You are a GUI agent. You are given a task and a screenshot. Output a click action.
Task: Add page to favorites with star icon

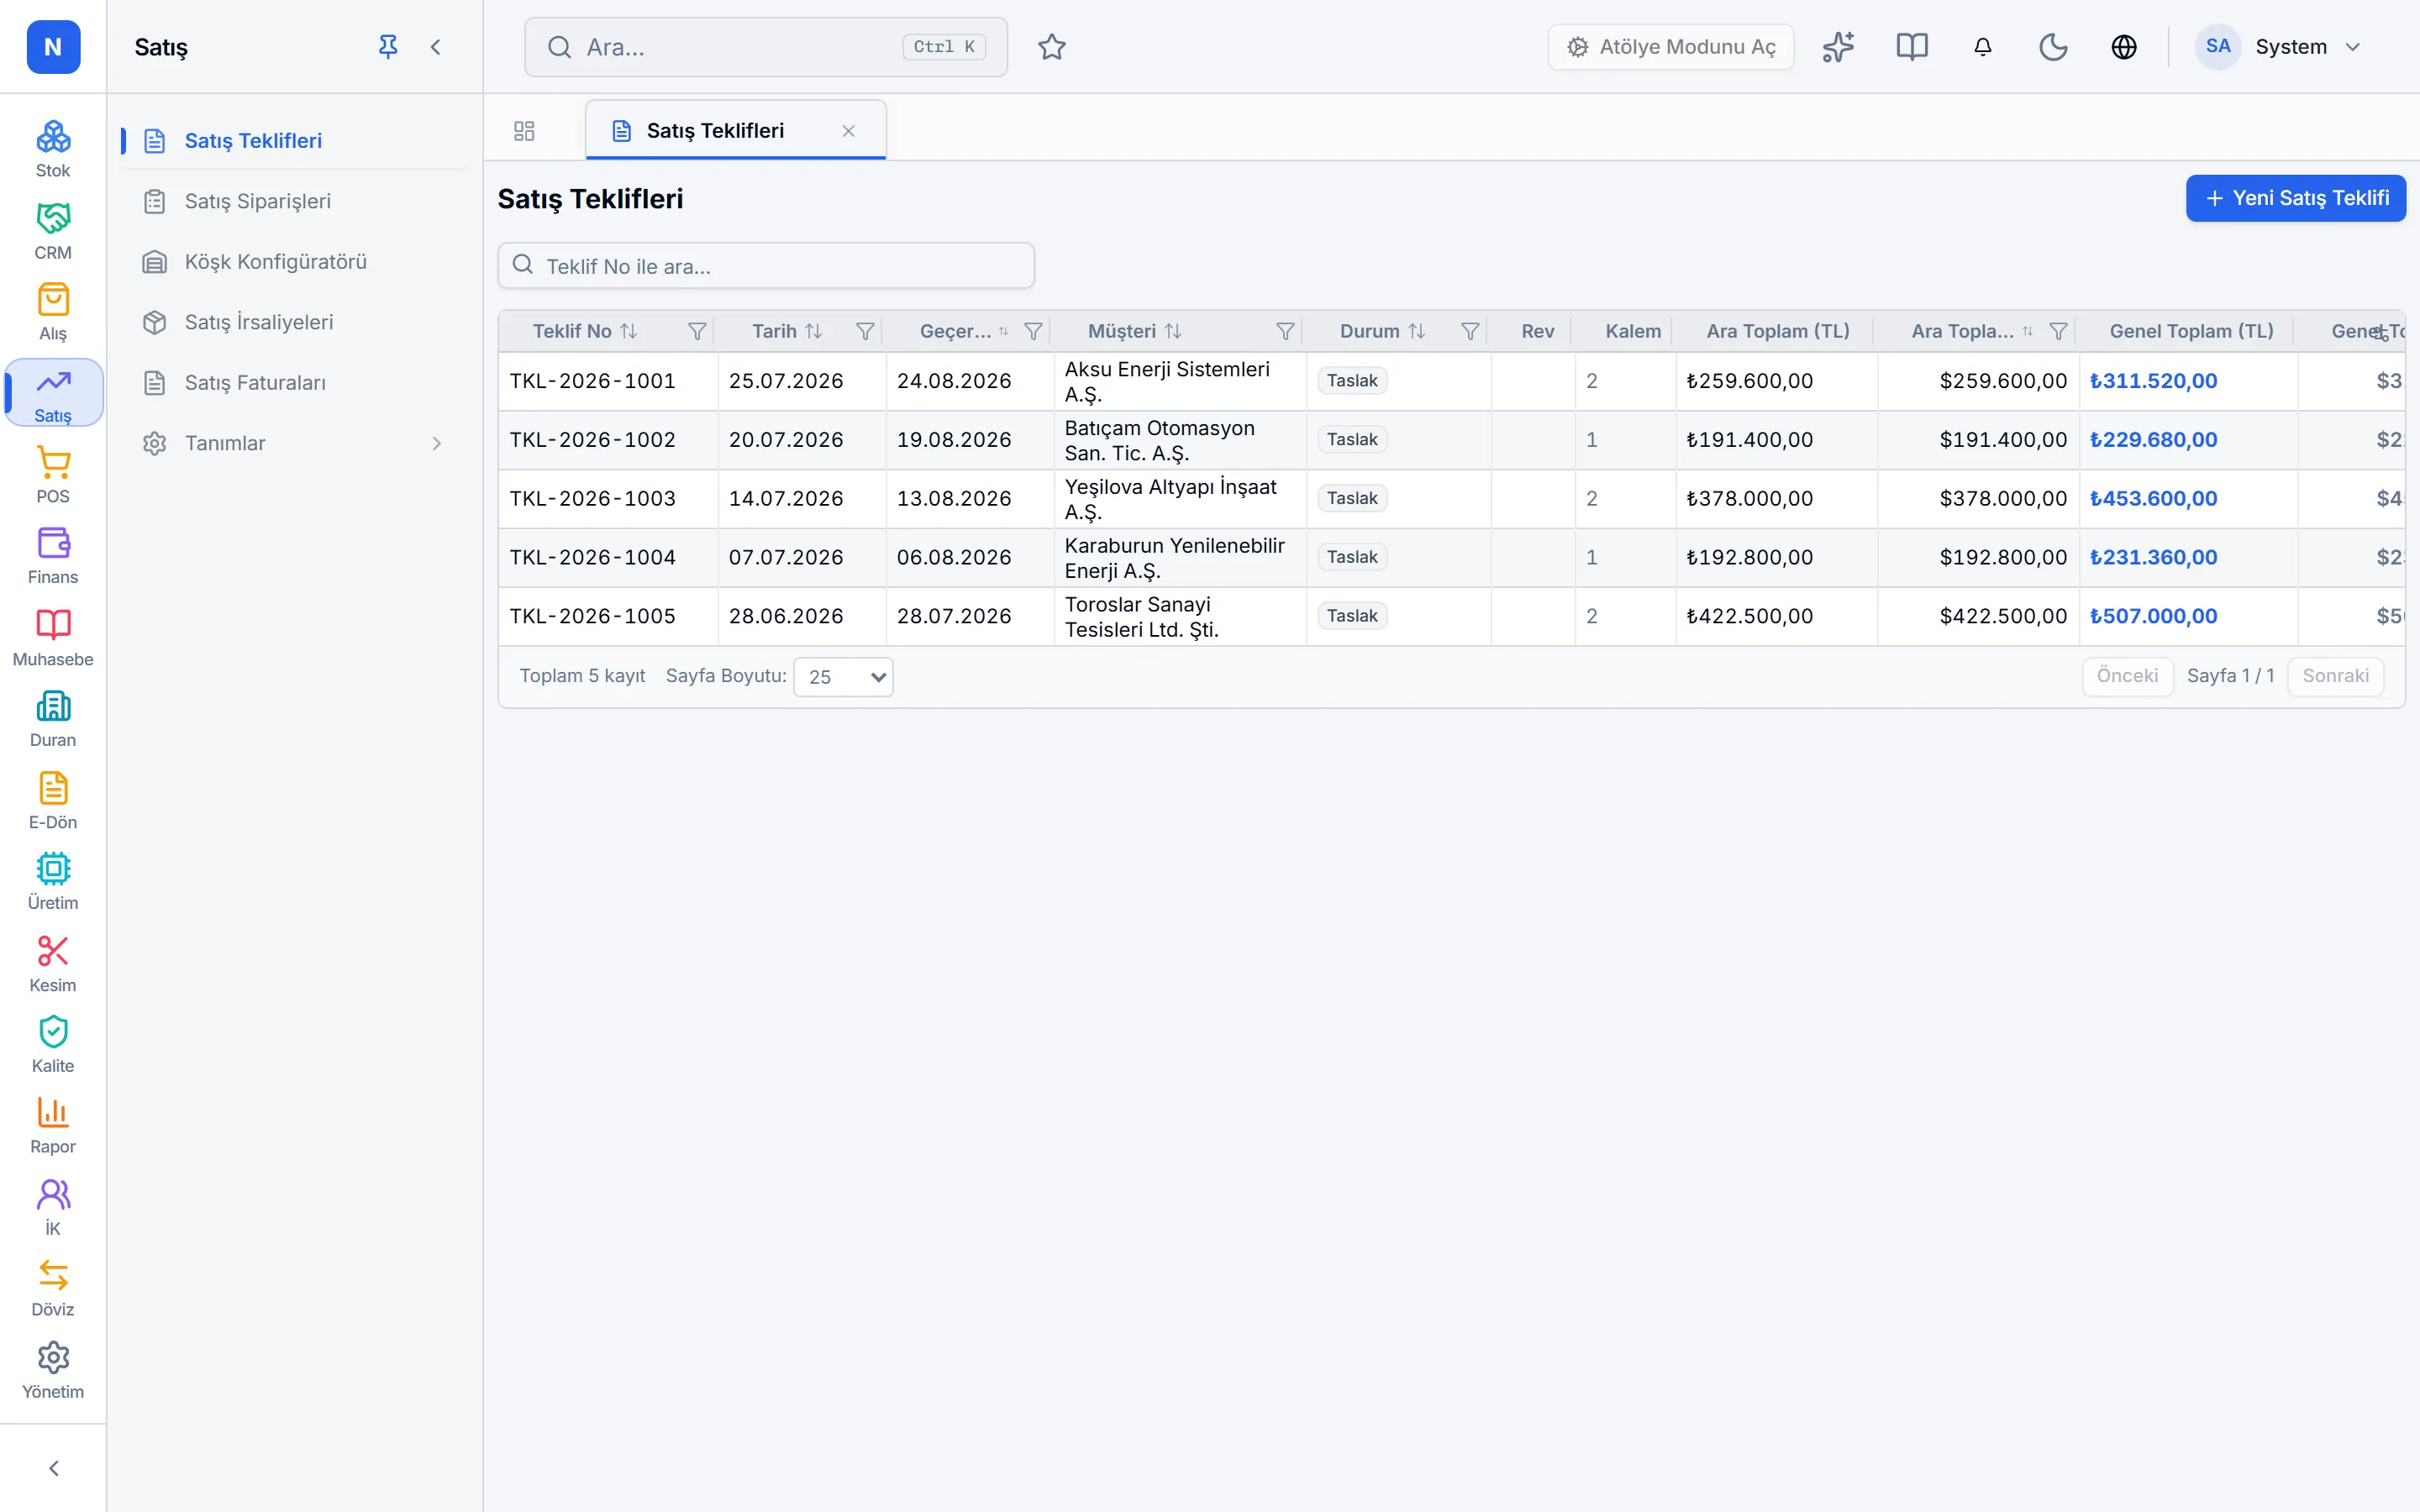point(1052,47)
